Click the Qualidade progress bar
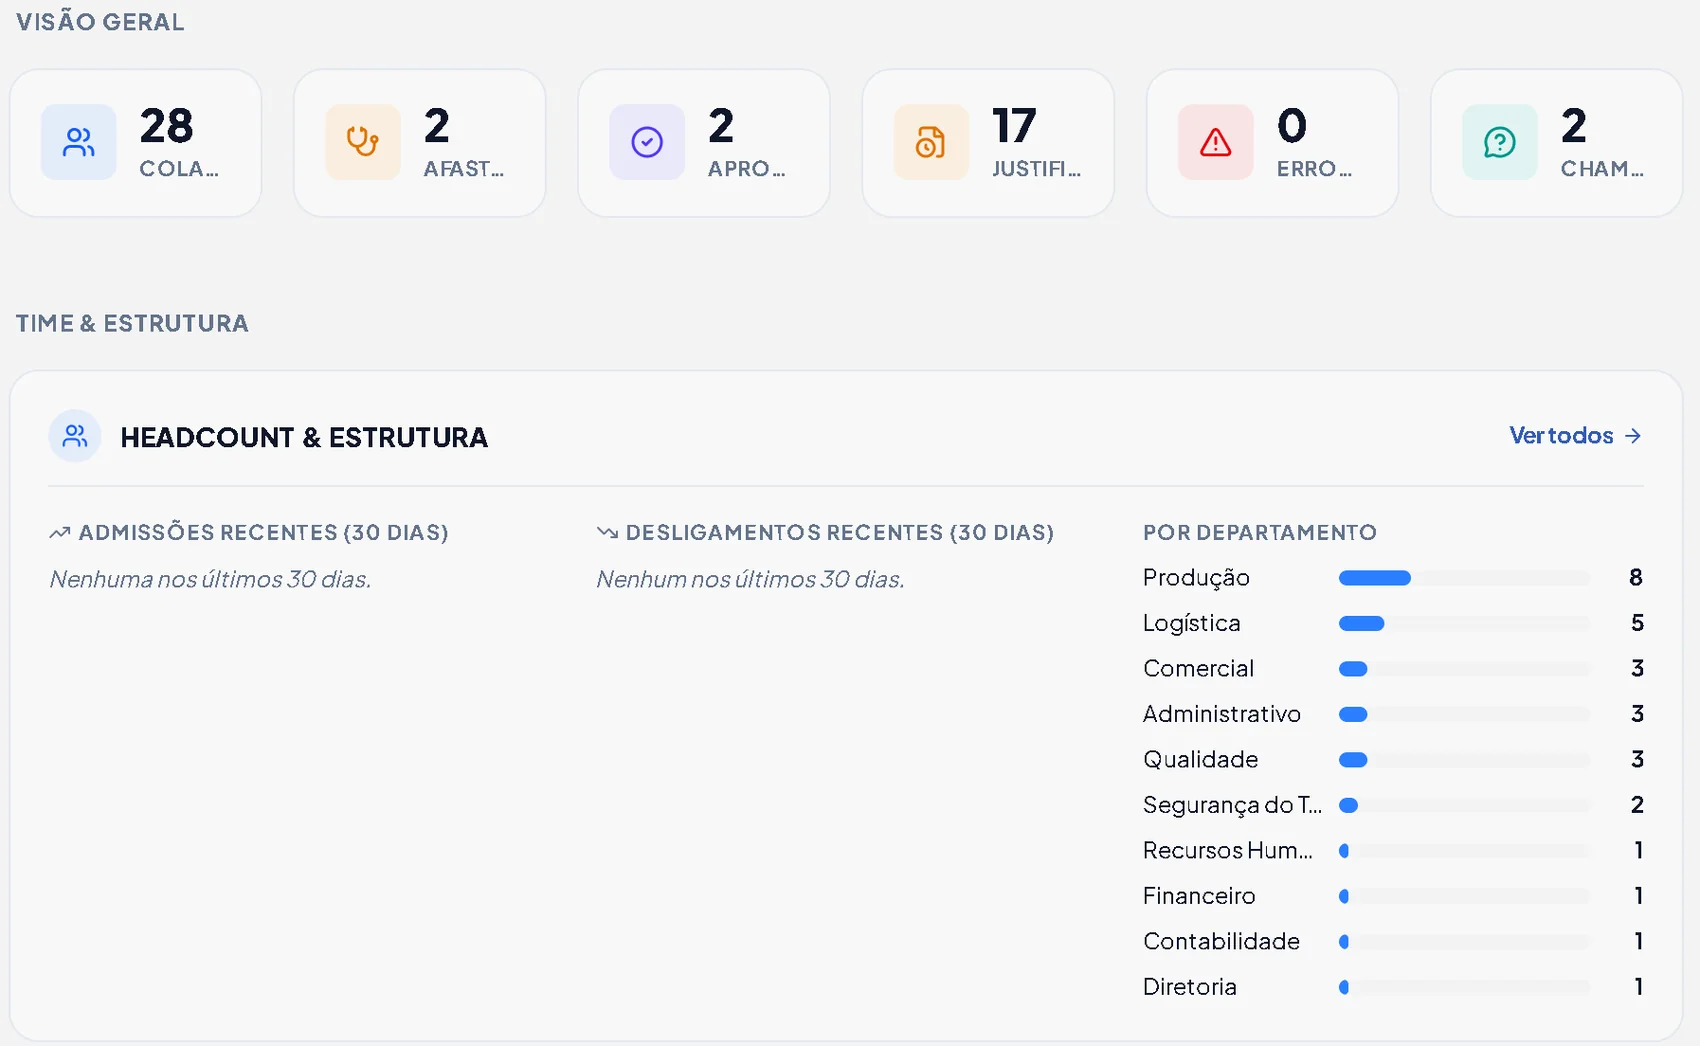Screen dimensions: 1700x1046 [x=1464, y=760]
